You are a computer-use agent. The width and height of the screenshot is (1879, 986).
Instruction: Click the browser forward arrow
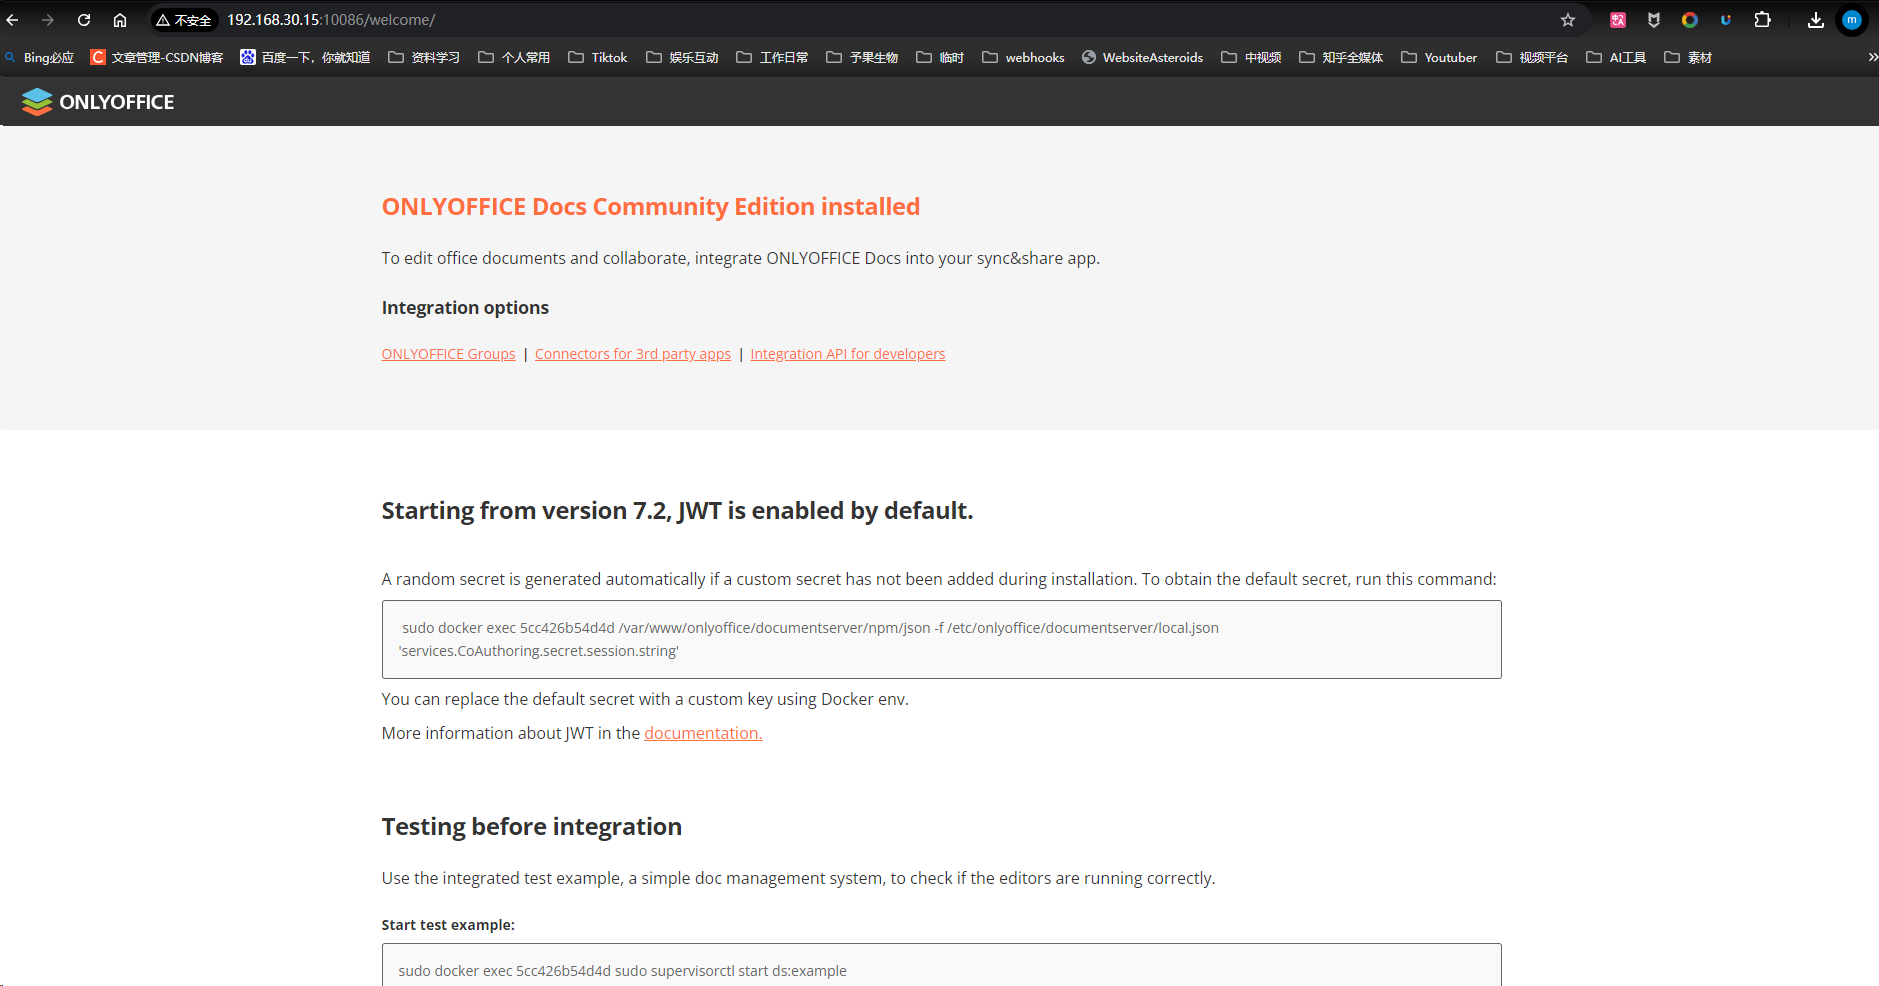point(48,20)
